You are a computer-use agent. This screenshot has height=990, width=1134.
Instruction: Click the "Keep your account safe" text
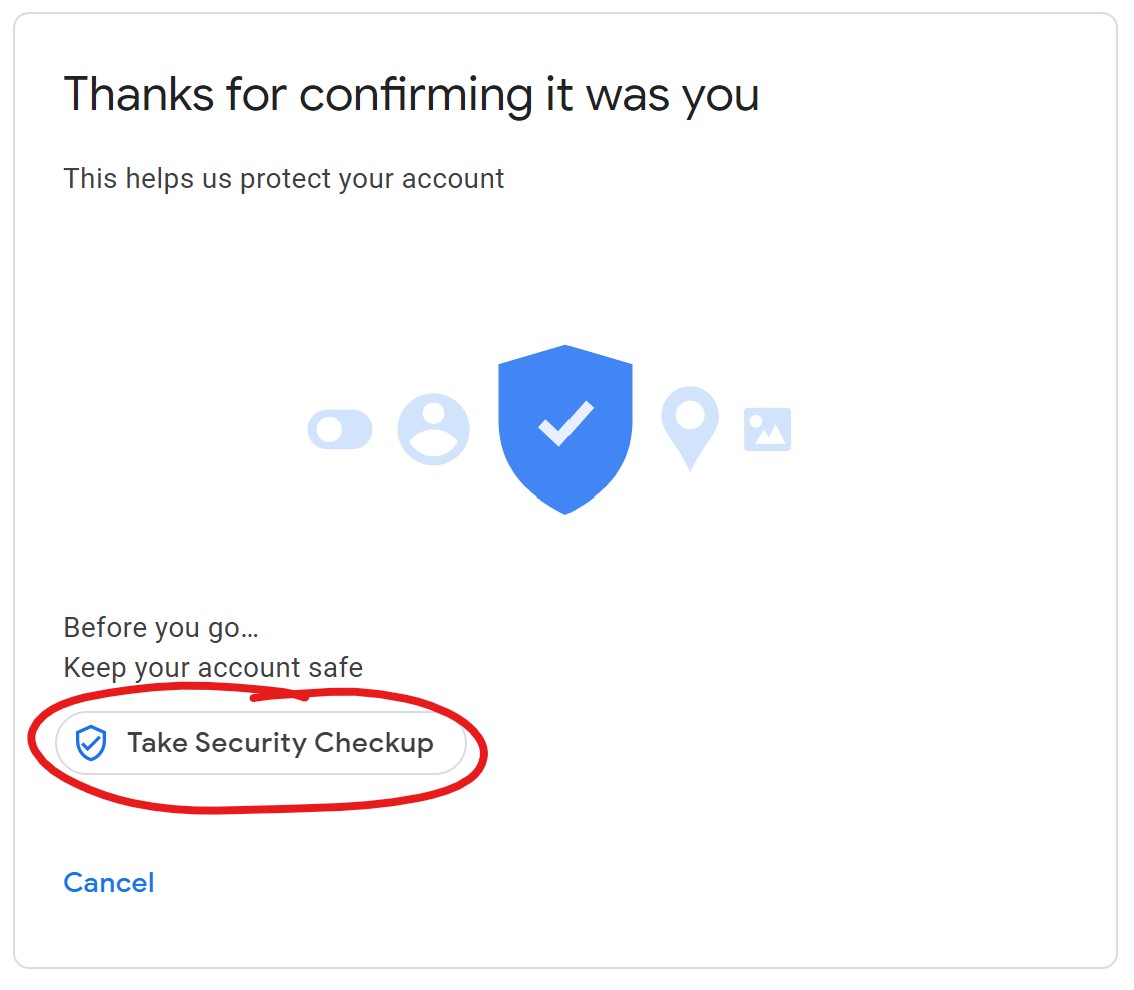(x=213, y=667)
